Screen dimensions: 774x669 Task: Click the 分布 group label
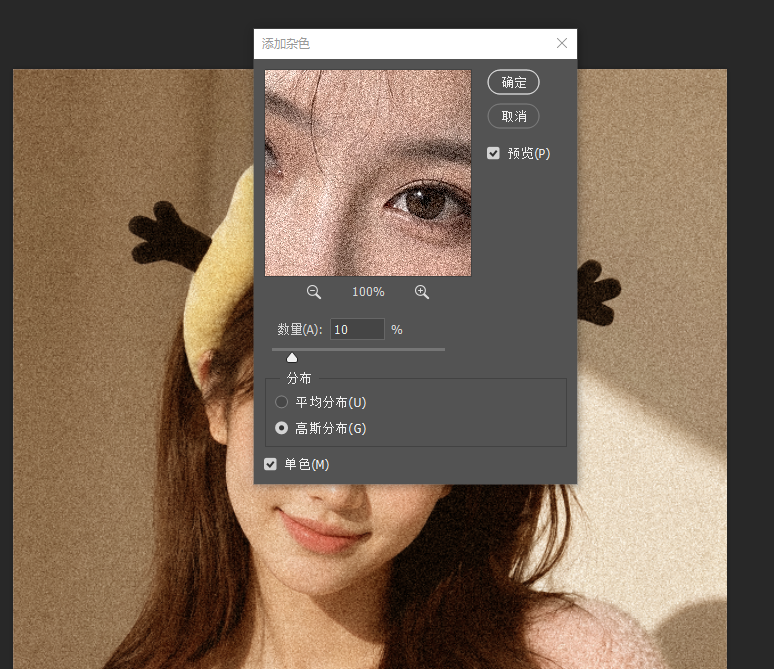click(299, 378)
